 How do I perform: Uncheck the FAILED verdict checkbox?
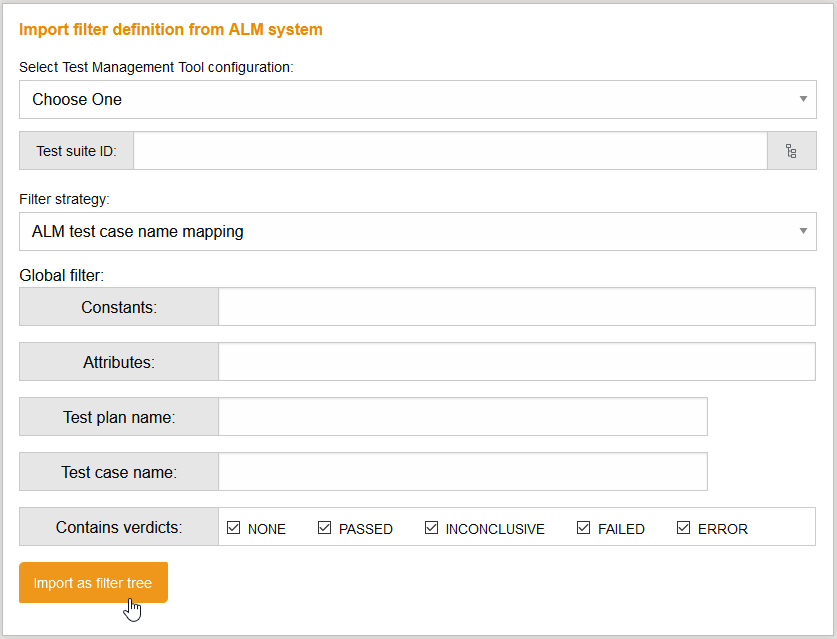click(x=583, y=527)
